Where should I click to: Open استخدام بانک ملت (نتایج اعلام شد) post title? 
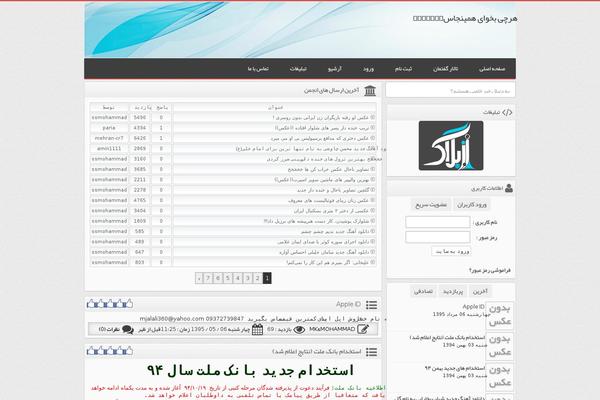tap(316, 352)
